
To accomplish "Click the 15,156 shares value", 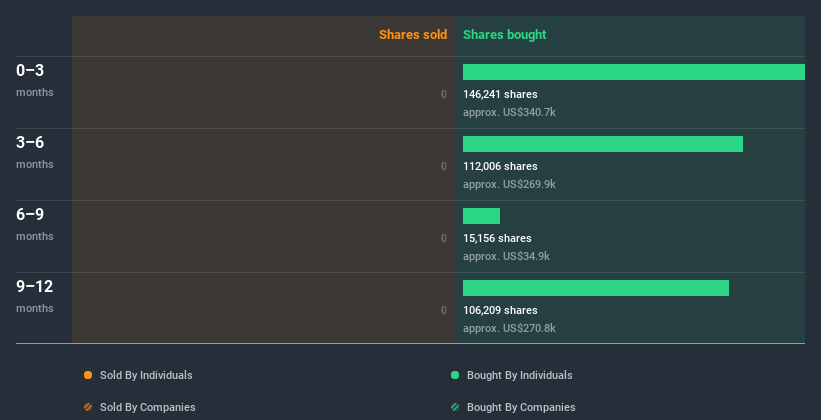I will [x=497, y=238].
